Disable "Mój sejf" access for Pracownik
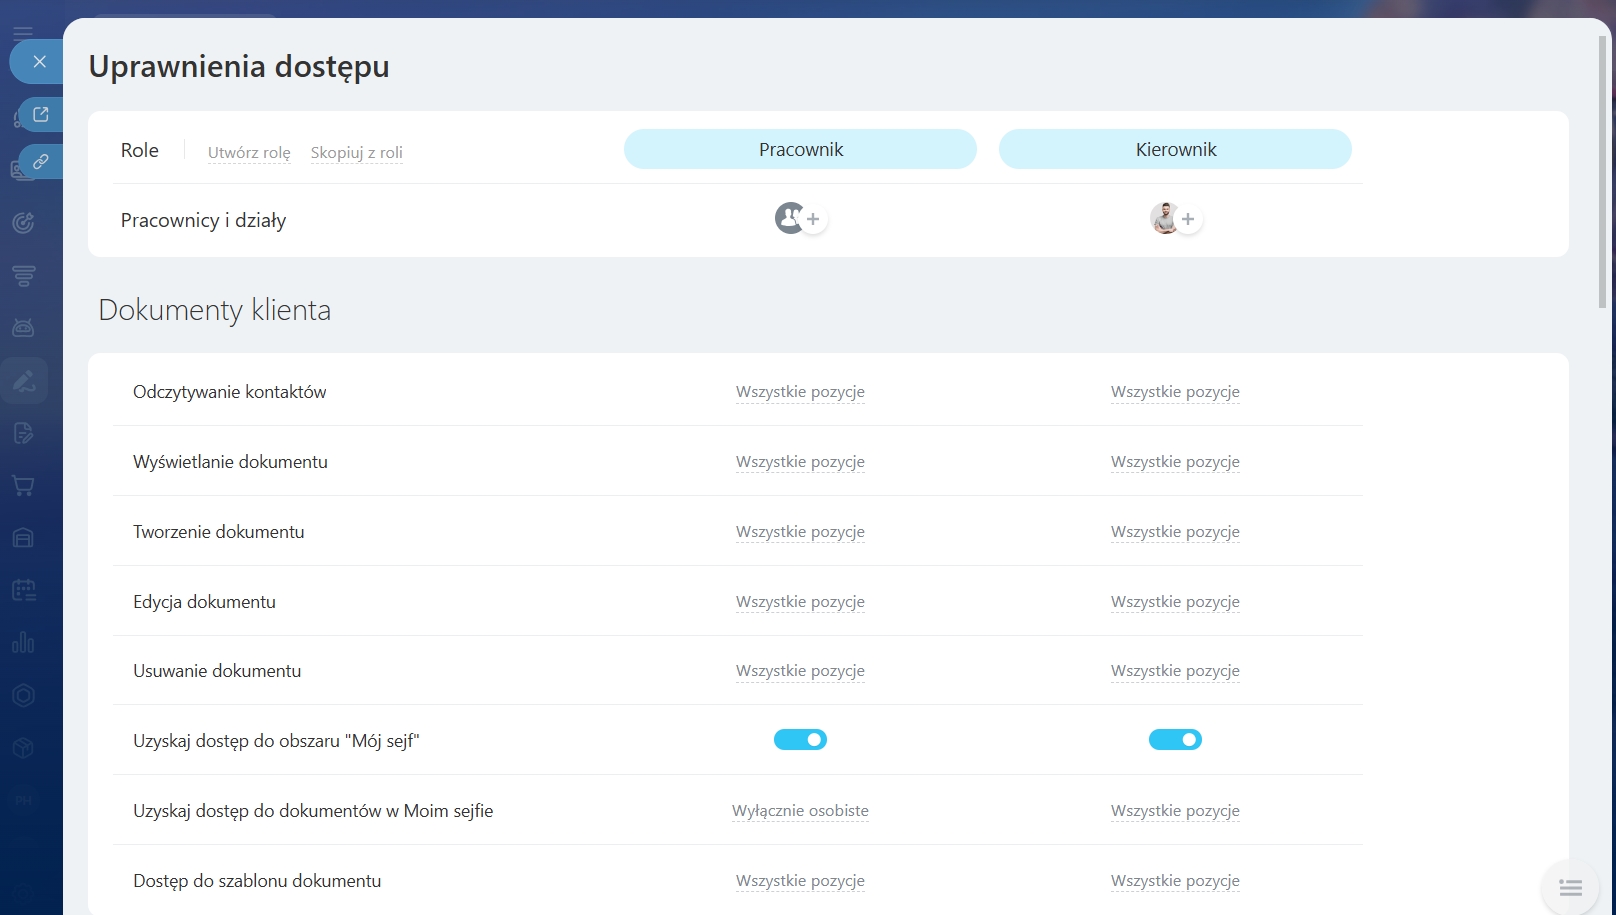This screenshot has height=915, width=1616. pyautogui.click(x=800, y=740)
